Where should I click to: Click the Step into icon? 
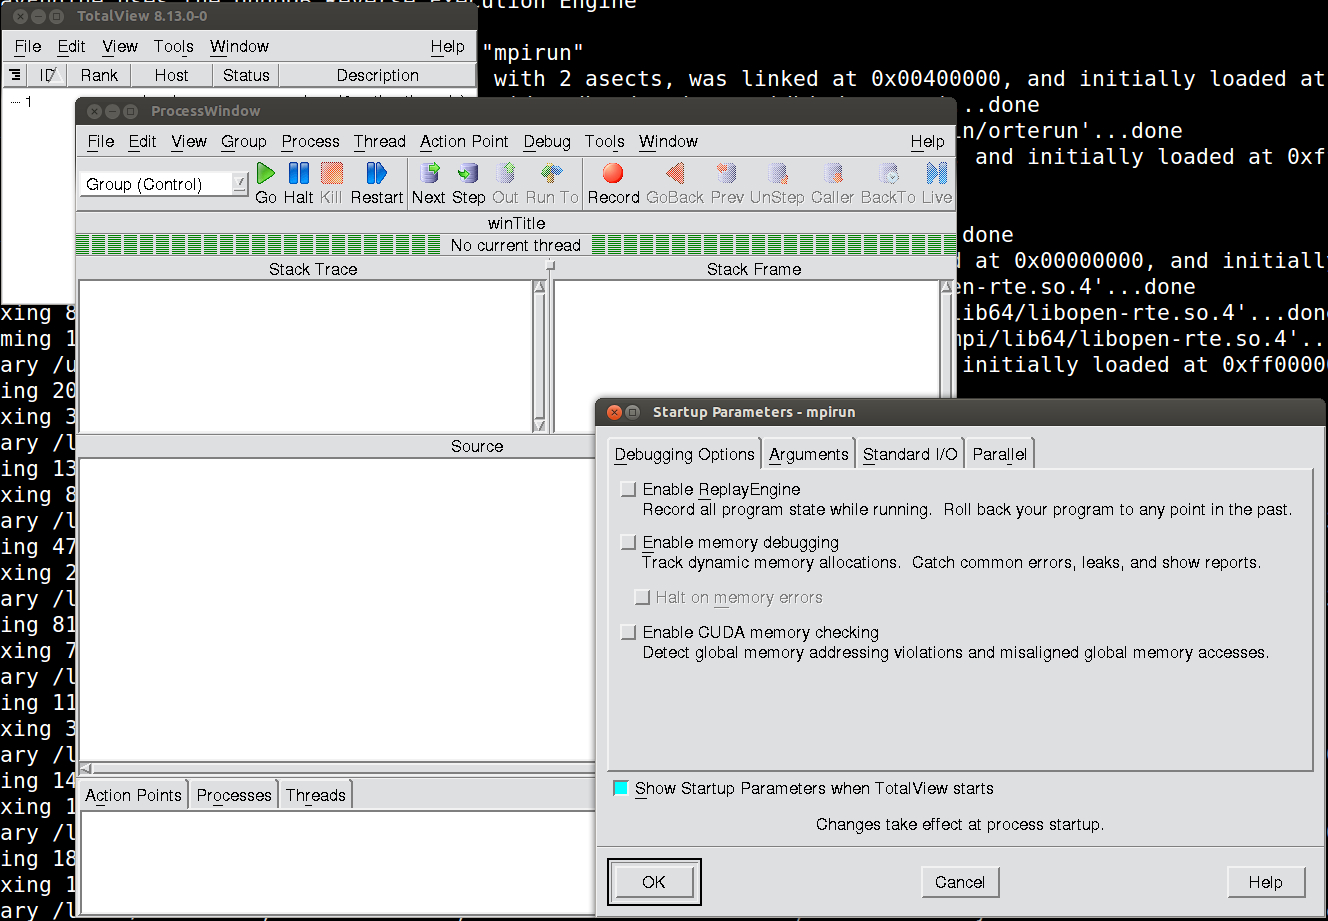pyautogui.click(x=468, y=173)
